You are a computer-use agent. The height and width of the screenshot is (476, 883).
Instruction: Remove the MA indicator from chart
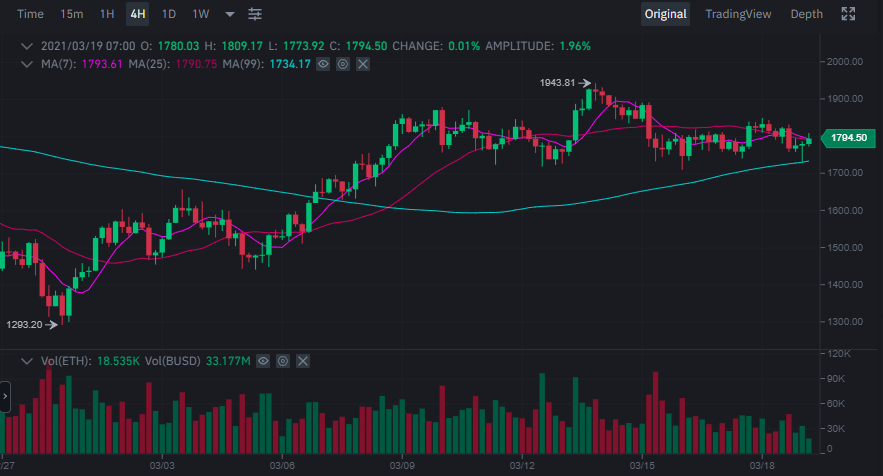pos(362,64)
